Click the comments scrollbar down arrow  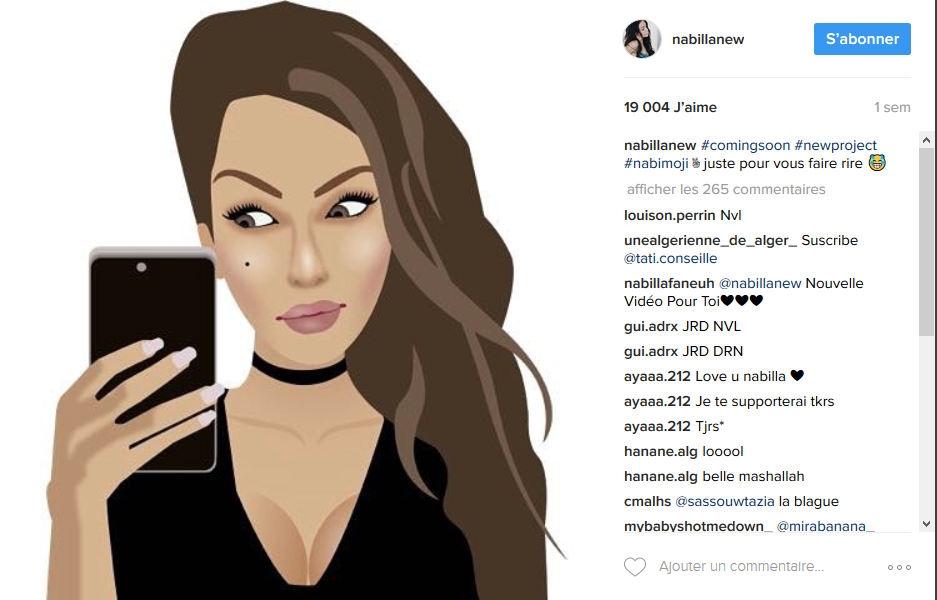click(x=926, y=524)
